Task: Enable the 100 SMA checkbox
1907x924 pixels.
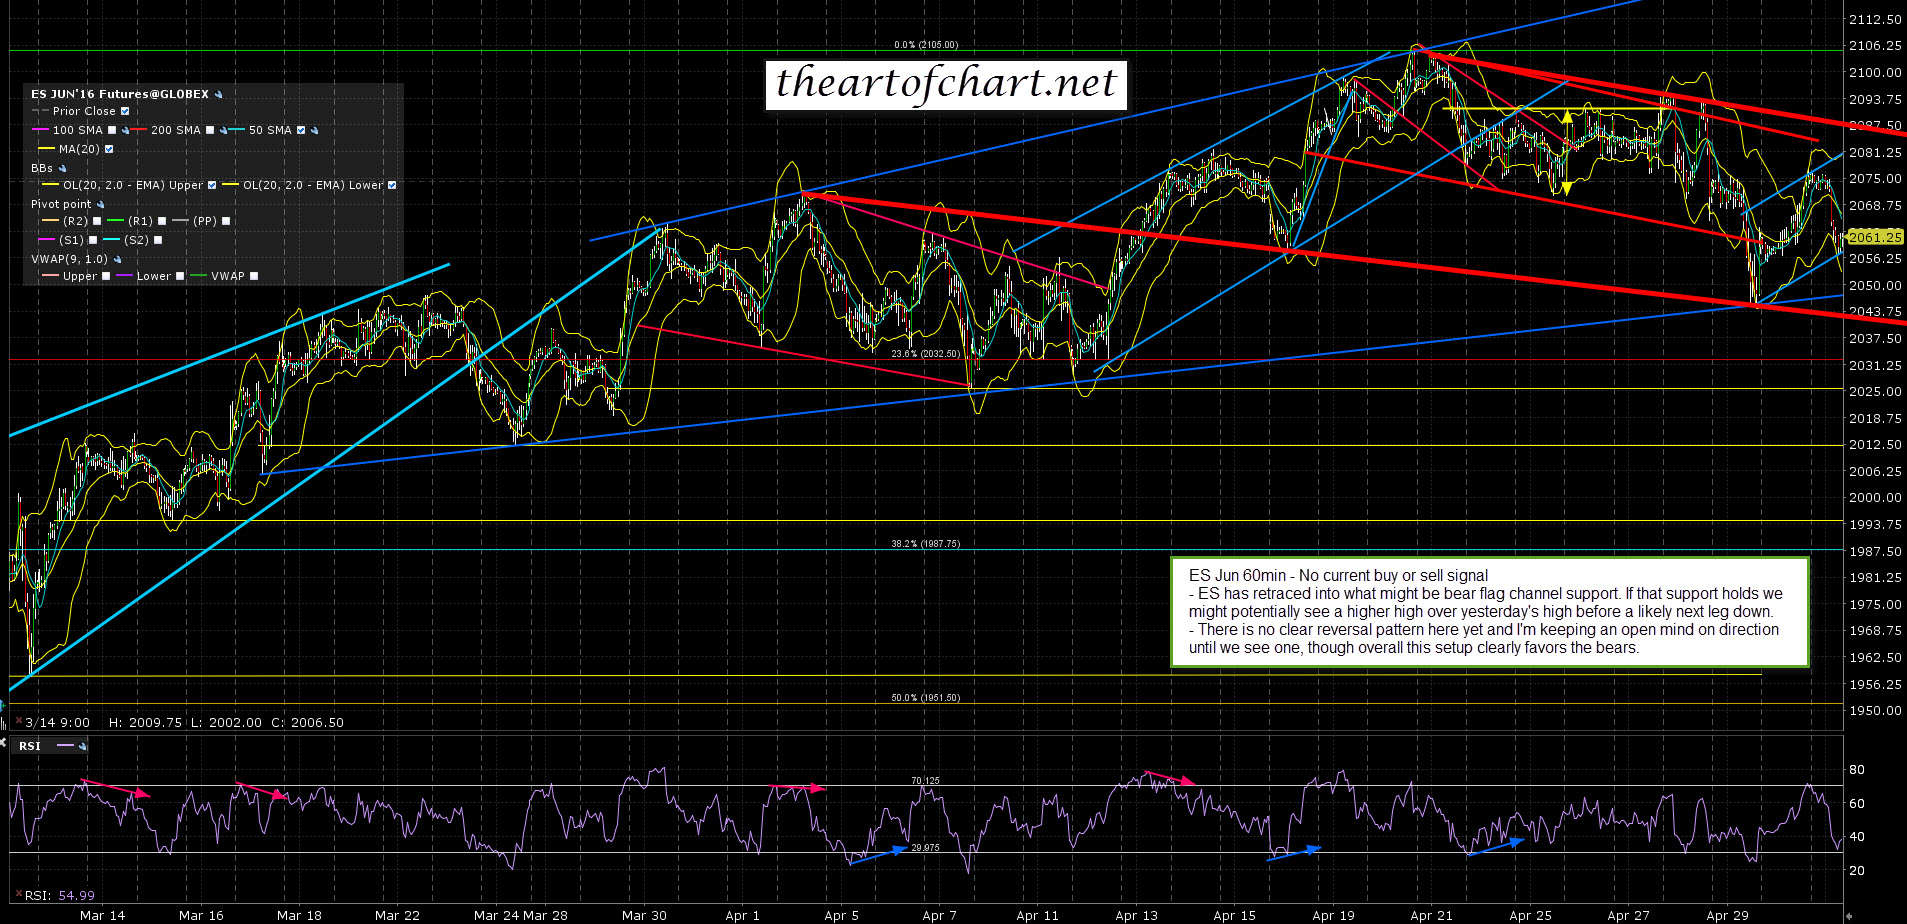Action: coord(112,131)
